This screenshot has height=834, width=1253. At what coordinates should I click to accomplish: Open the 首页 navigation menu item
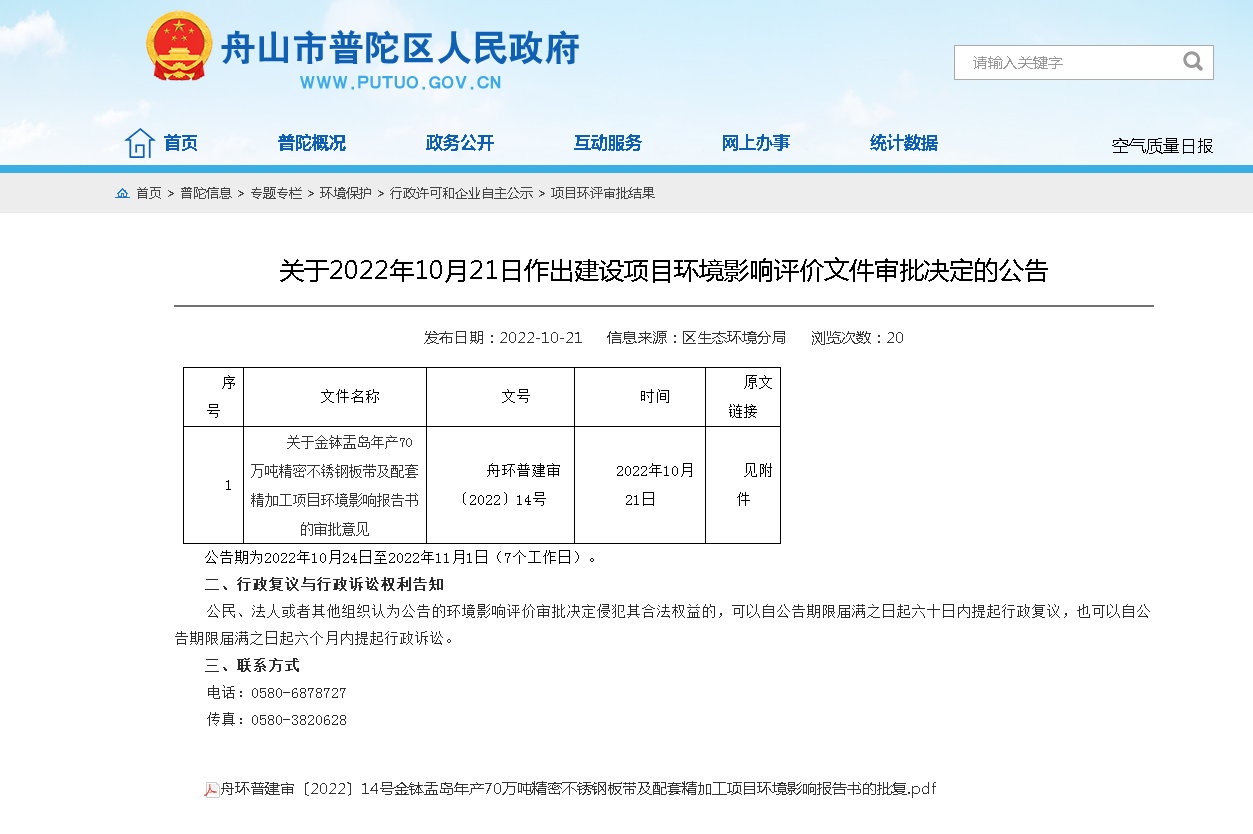[x=181, y=143]
